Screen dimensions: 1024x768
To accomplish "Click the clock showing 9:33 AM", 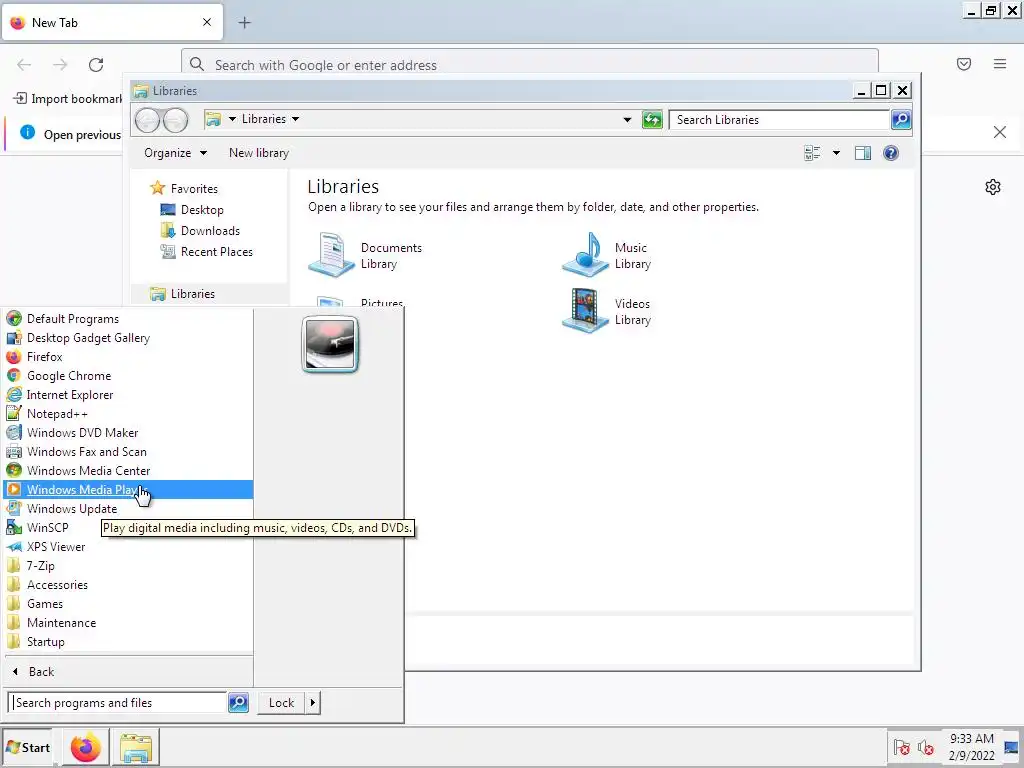I will coord(972,747).
